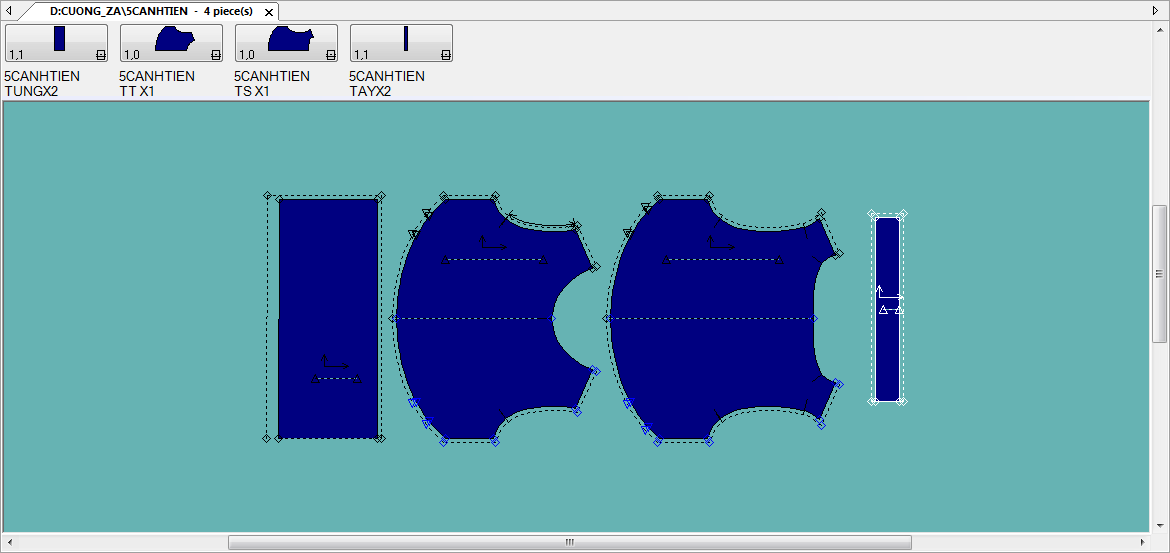This screenshot has height=553, width=1170.
Task: Click the small corner icon on TS X1 thumbnail
Action: pos(330,55)
